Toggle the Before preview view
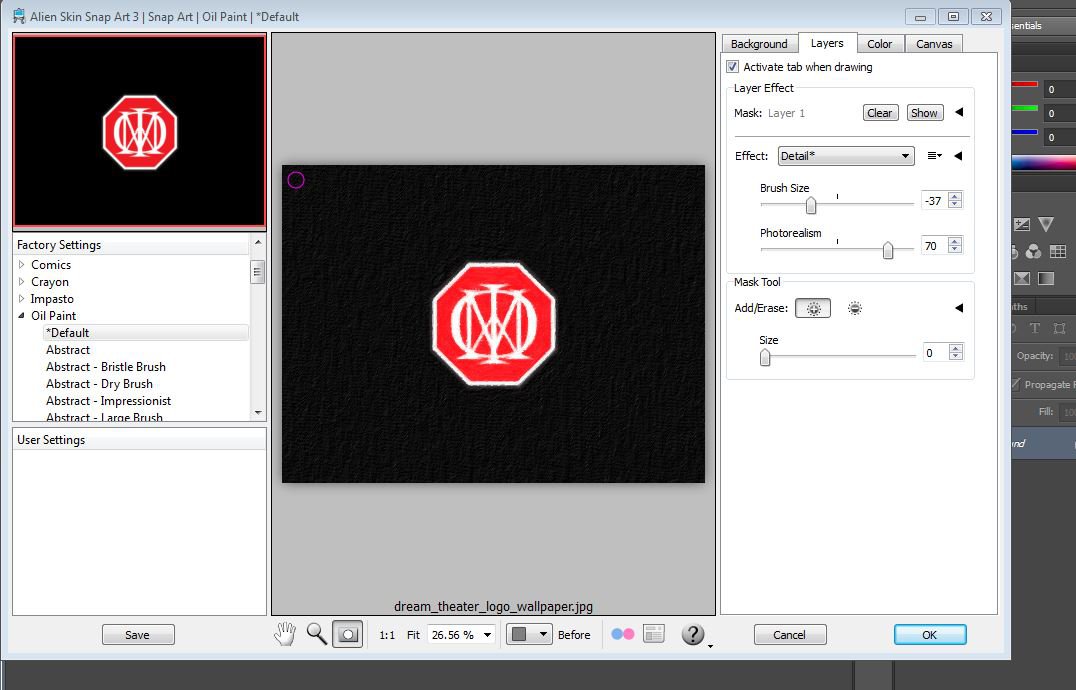Image resolution: width=1076 pixels, height=690 pixels. coord(574,634)
